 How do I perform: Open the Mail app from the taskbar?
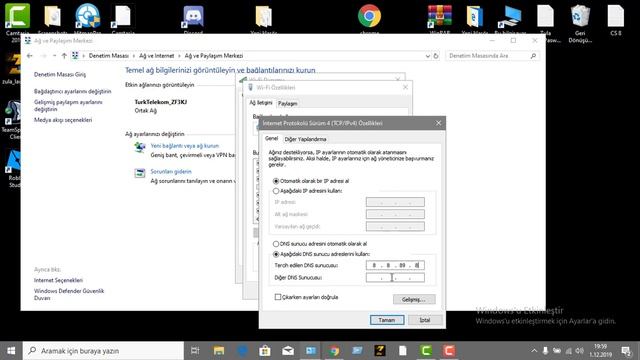pyautogui.click(x=288, y=351)
